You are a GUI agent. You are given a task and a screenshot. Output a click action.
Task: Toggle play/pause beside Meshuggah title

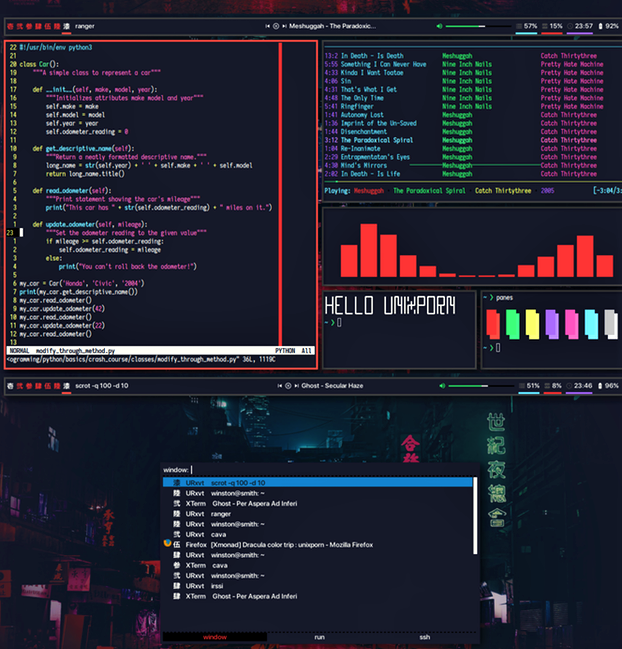(x=276, y=26)
